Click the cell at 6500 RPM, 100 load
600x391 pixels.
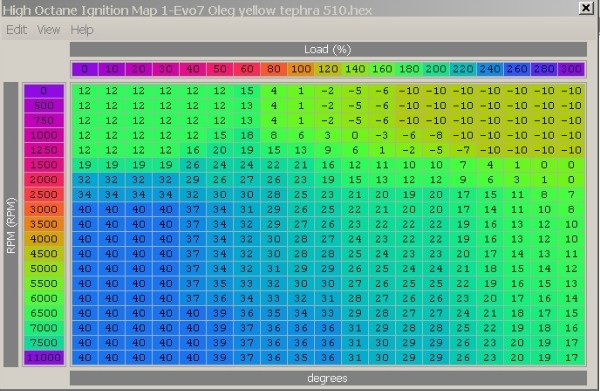coord(301,313)
